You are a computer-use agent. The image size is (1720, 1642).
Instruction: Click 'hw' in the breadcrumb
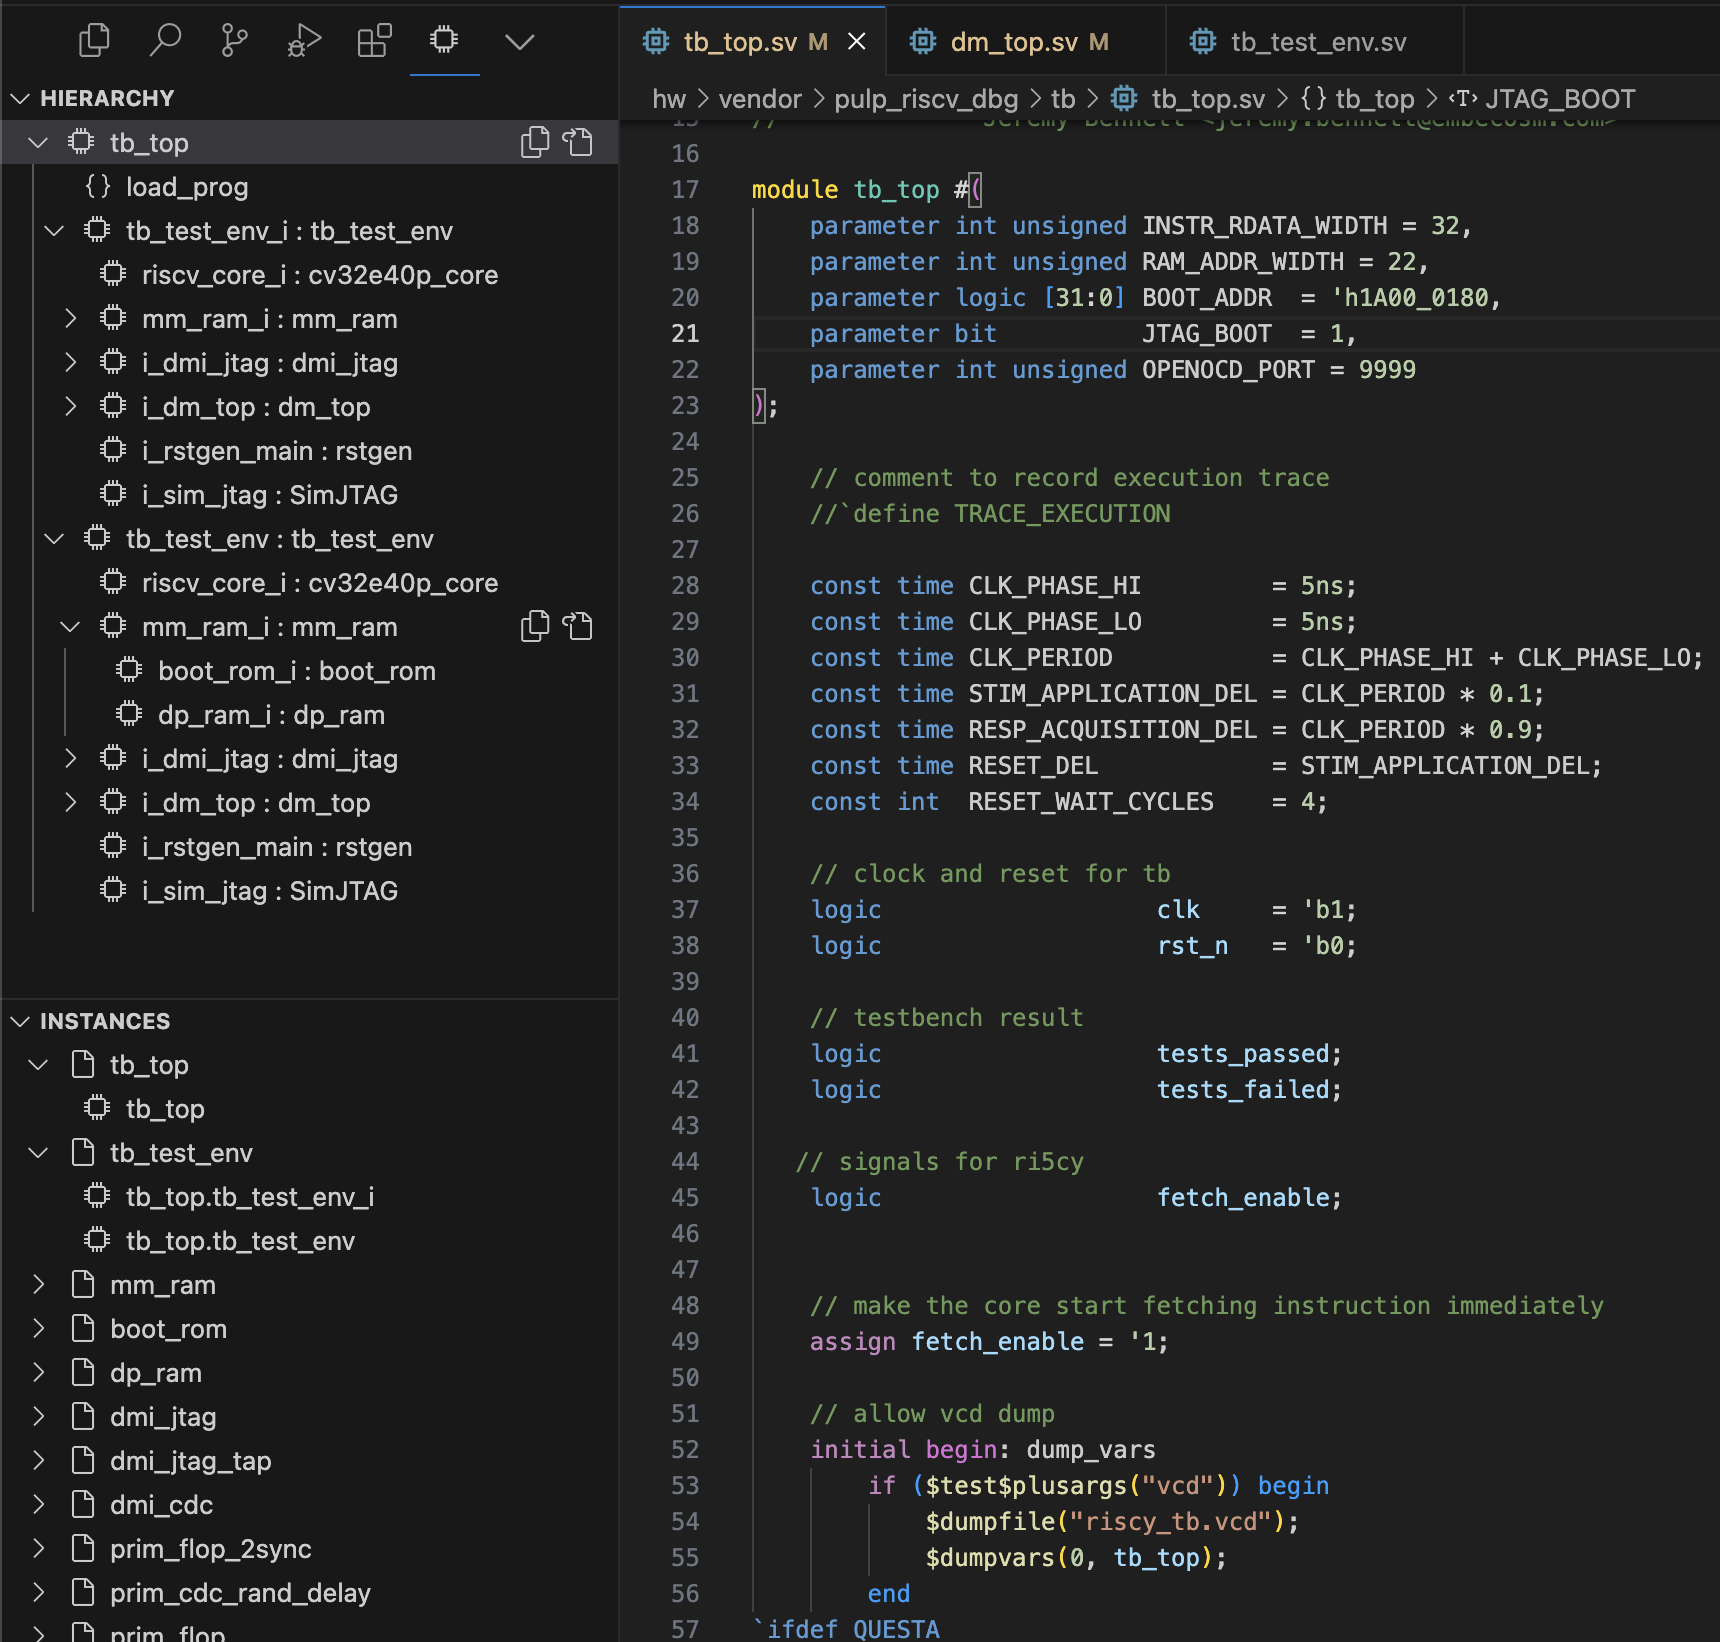(x=669, y=99)
